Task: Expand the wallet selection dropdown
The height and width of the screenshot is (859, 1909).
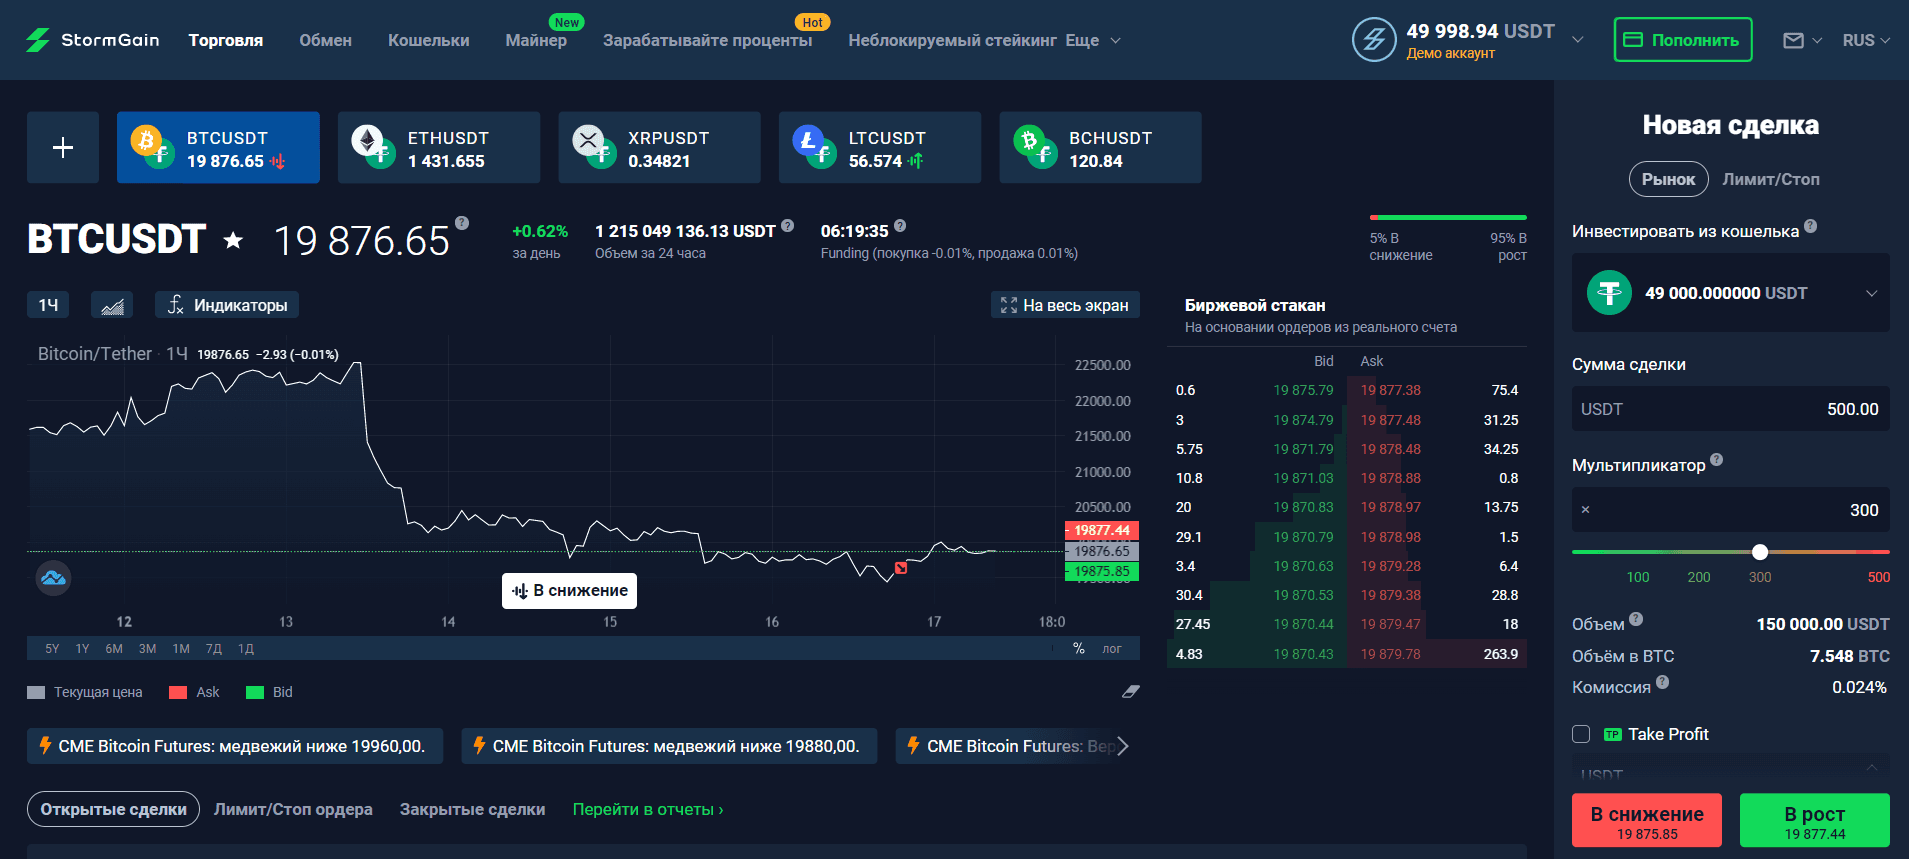Action: 1871,293
